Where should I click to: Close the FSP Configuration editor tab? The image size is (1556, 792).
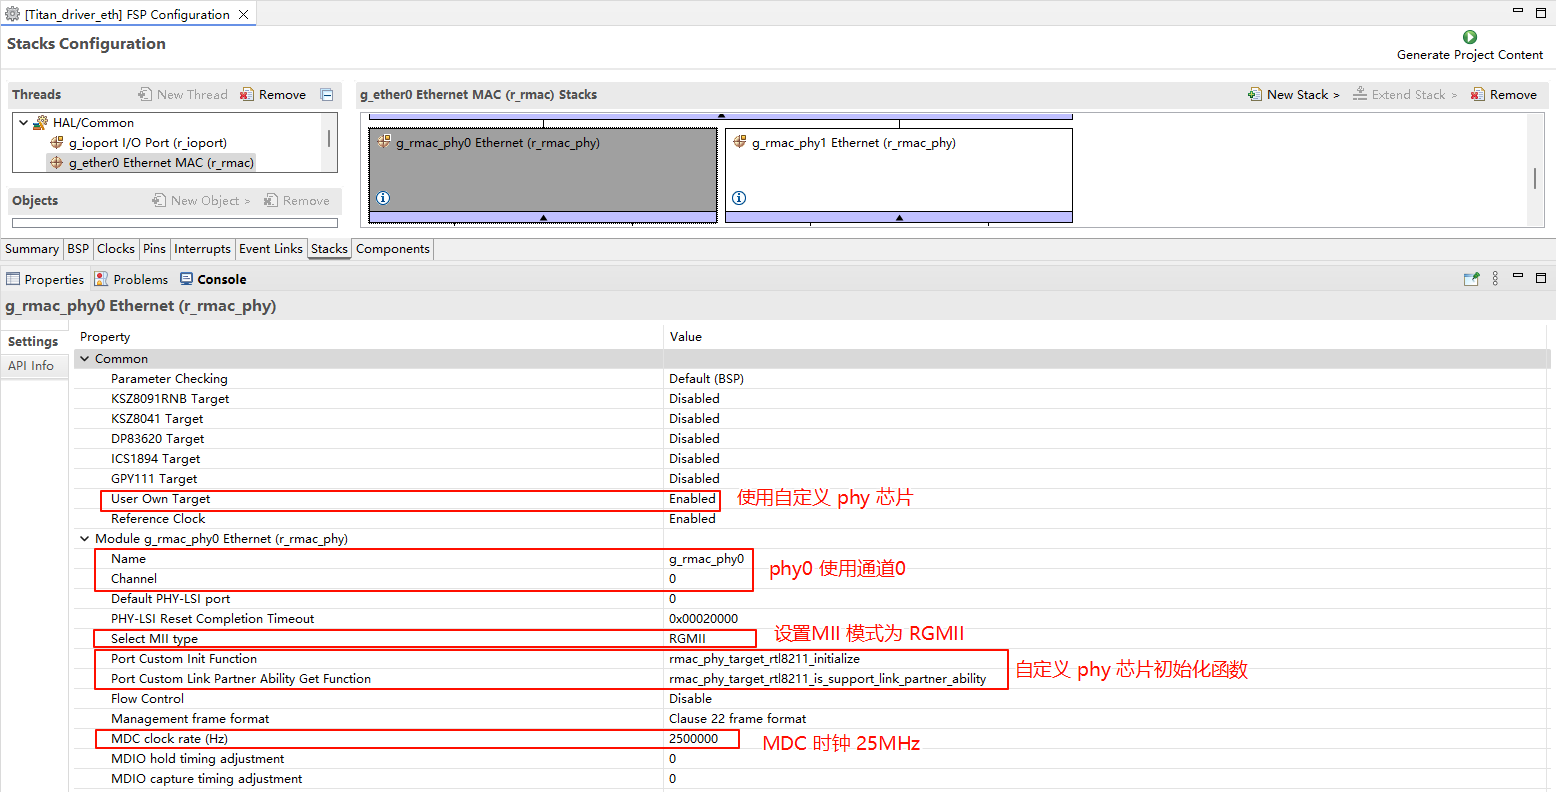pyautogui.click(x=243, y=15)
